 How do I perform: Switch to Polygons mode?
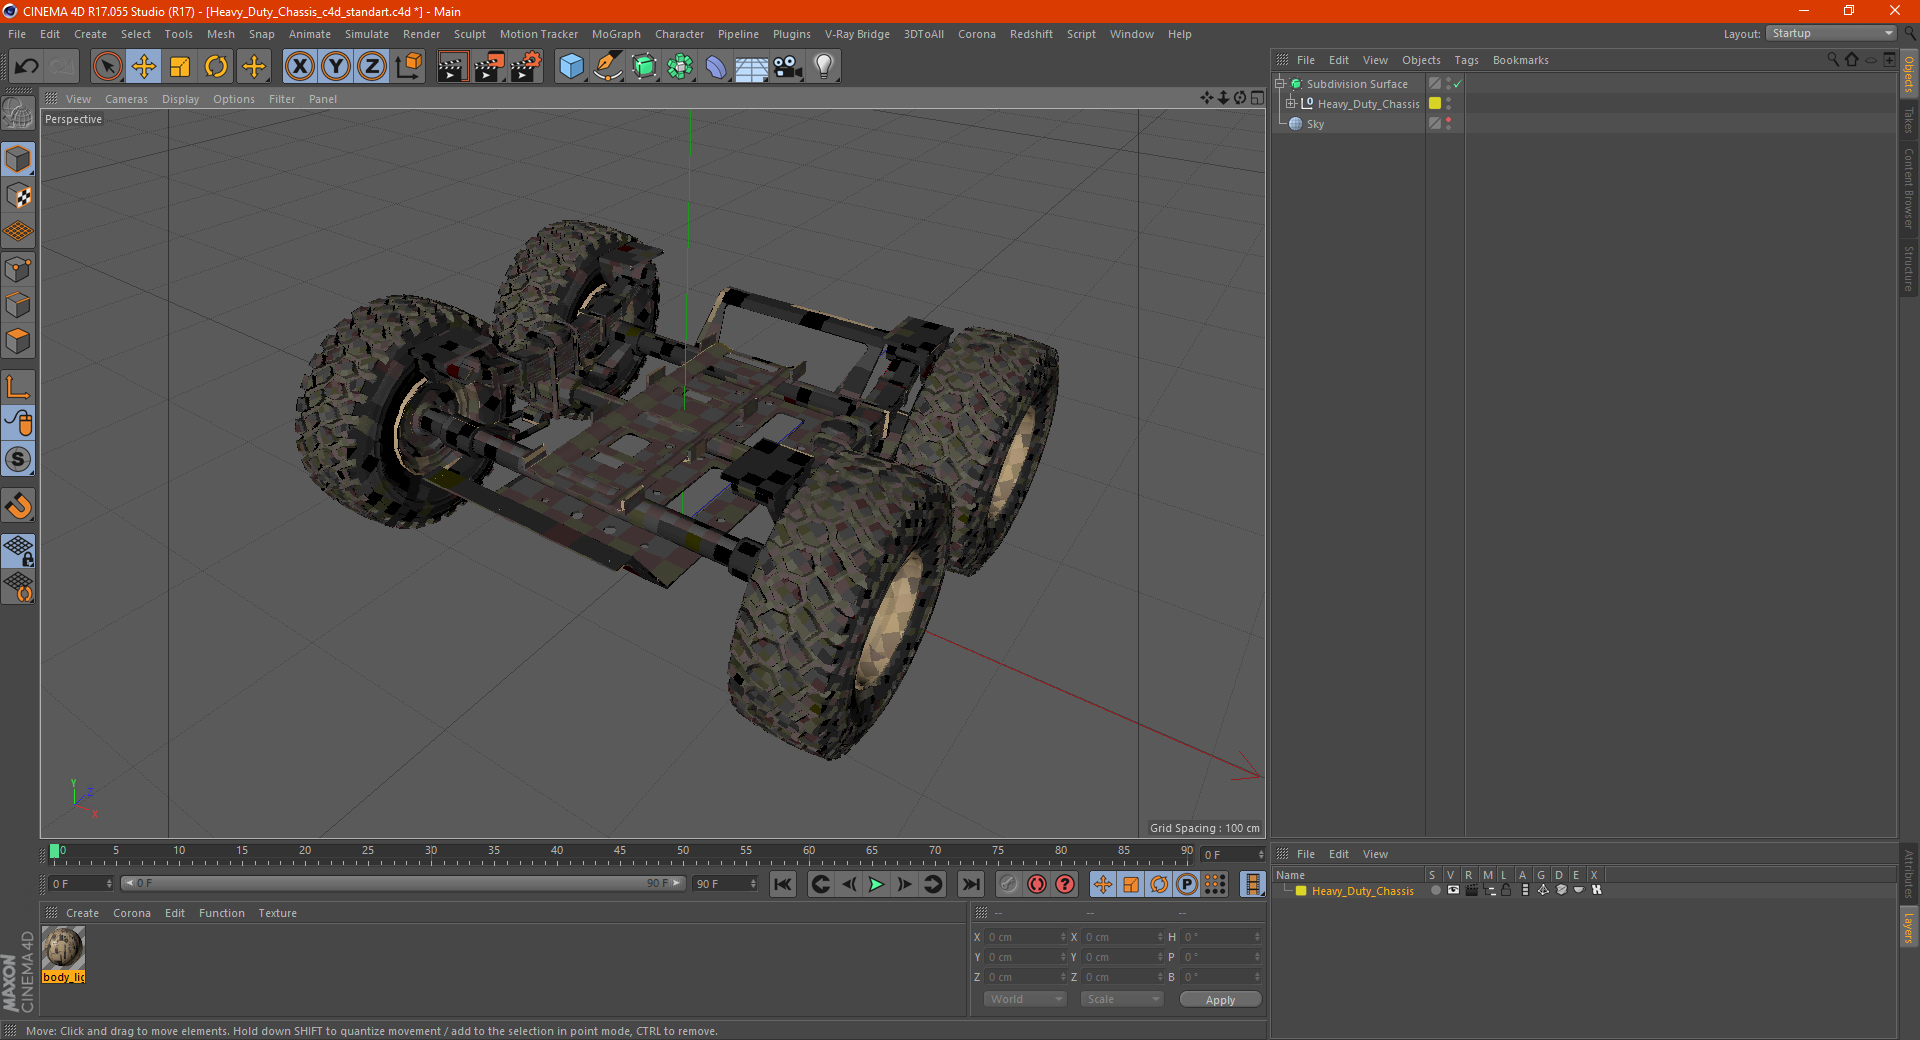(18, 341)
